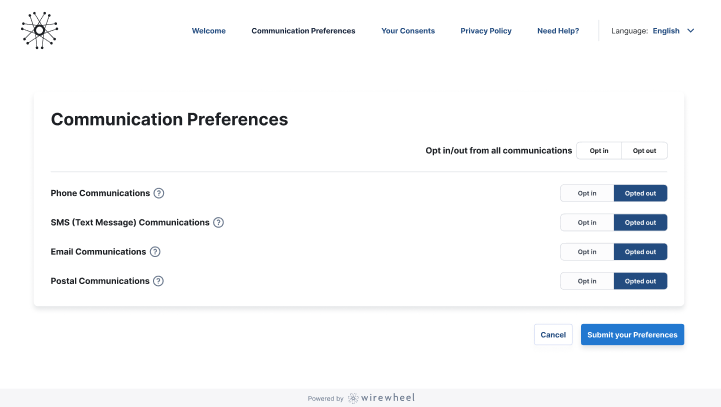721x407 pixels.
Task: Opt in to Email Communications
Action: [x=587, y=252]
